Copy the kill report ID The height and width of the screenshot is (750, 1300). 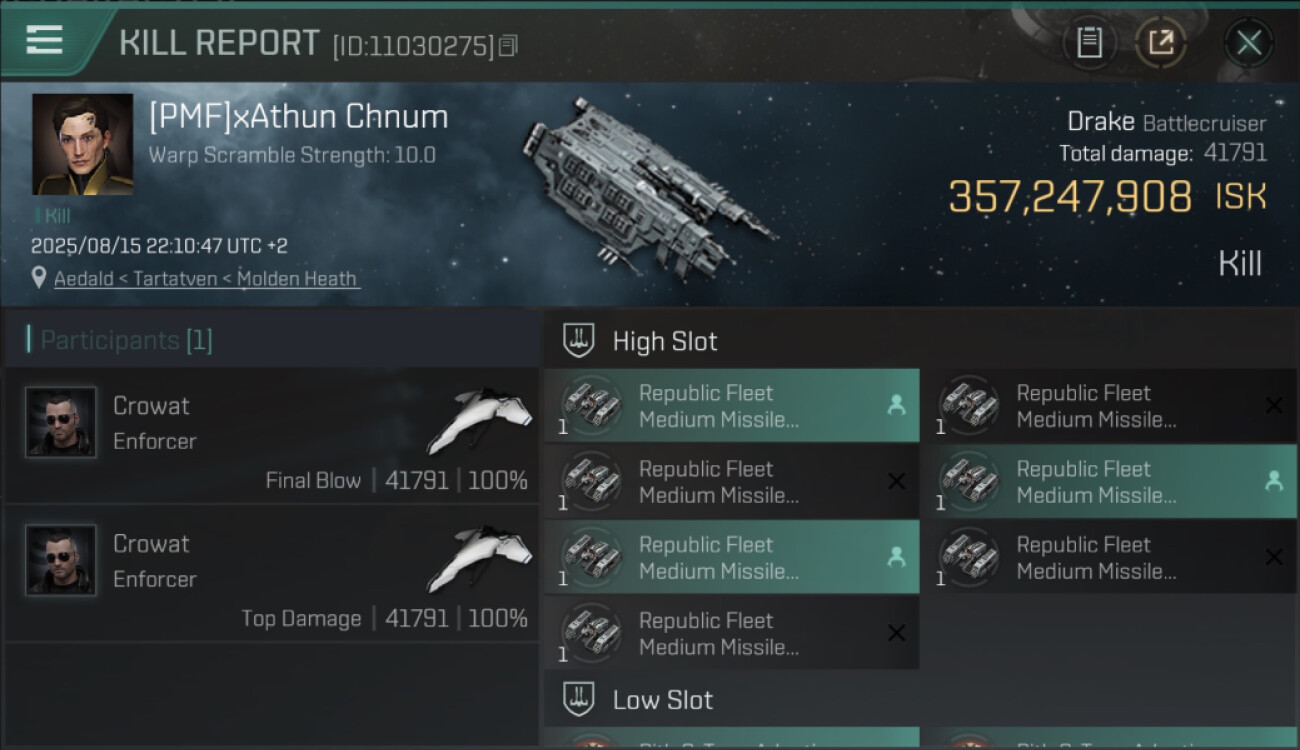508,45
